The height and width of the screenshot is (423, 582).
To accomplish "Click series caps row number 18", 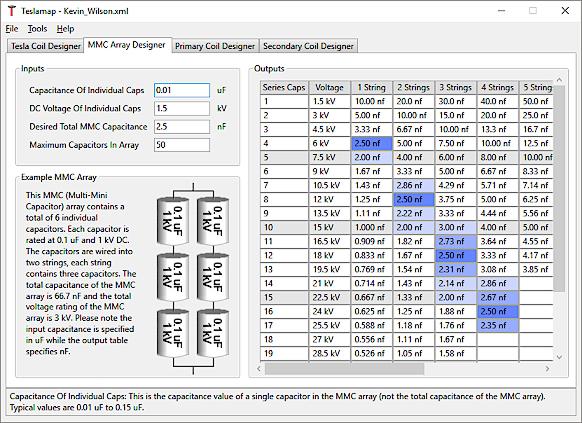I will (284, 339).
